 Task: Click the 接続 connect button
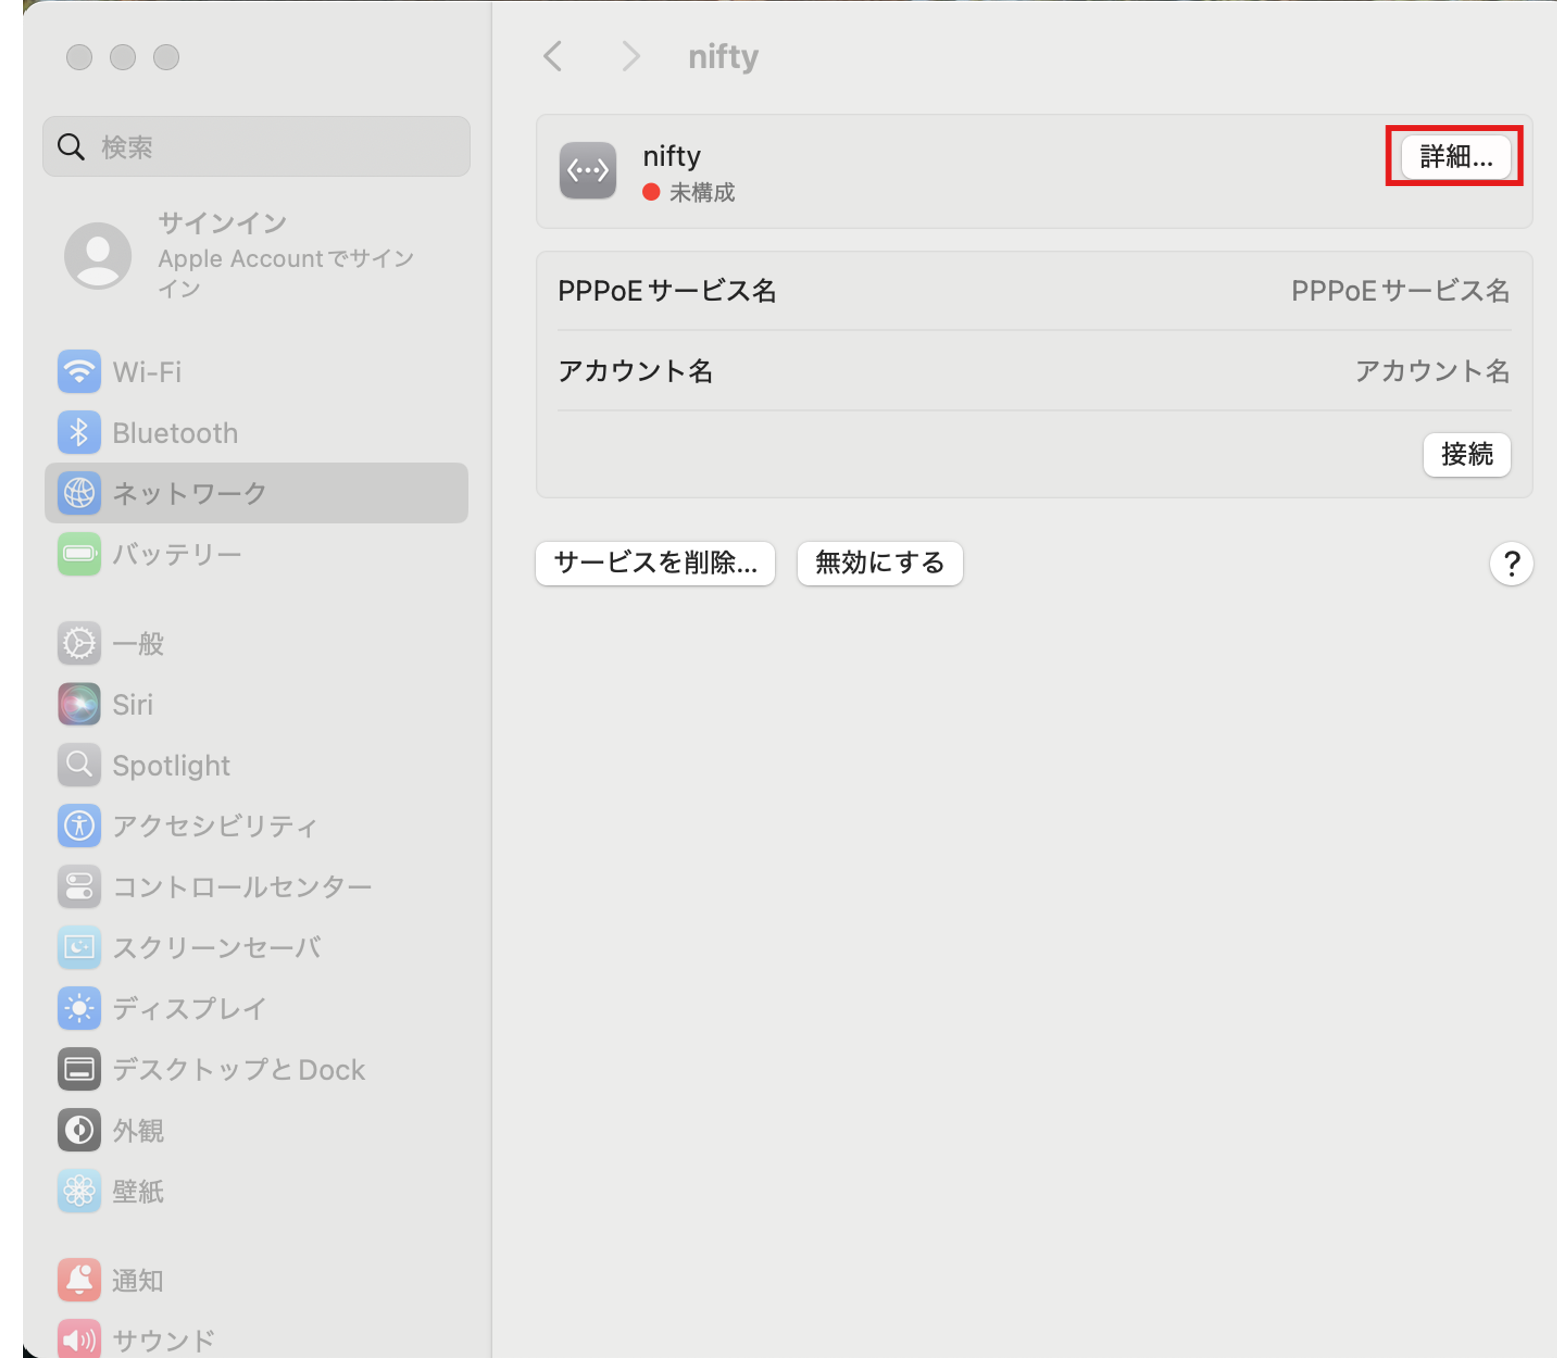1467,455
